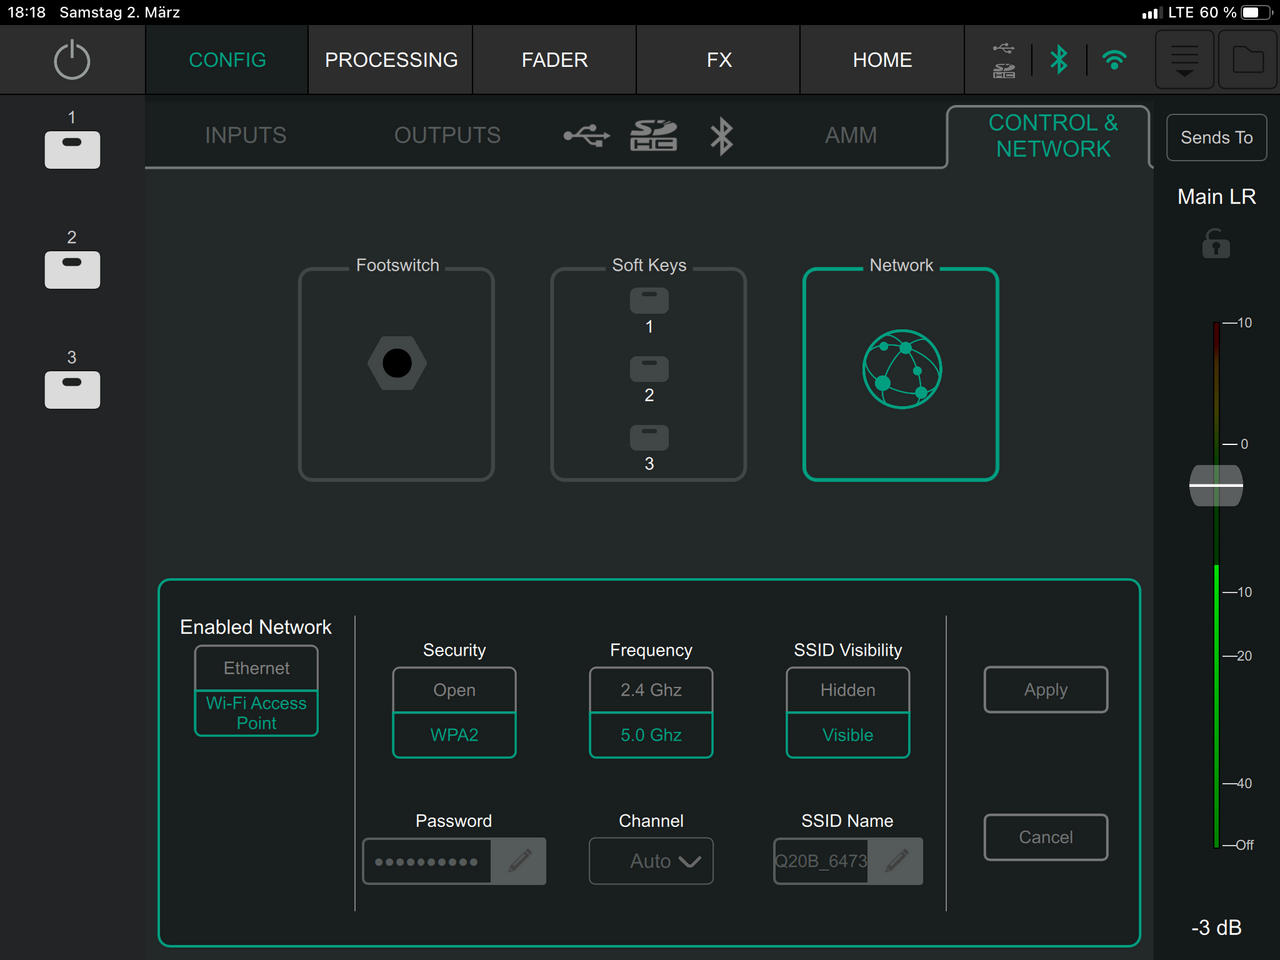
Task: Select the 2.4 Ghz frequency option
Action: click(651, 690)
